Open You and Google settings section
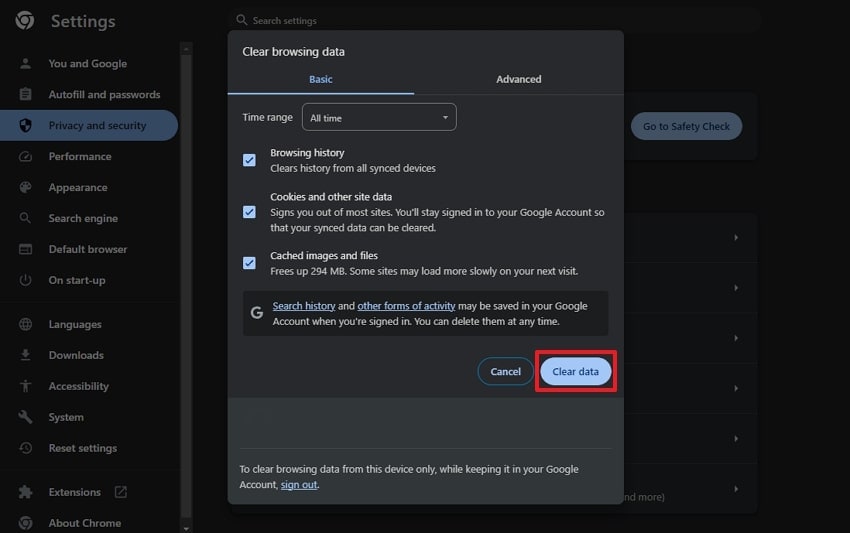Image resolution: width=850 pixels, height=533 pixels. coord(89,63)
